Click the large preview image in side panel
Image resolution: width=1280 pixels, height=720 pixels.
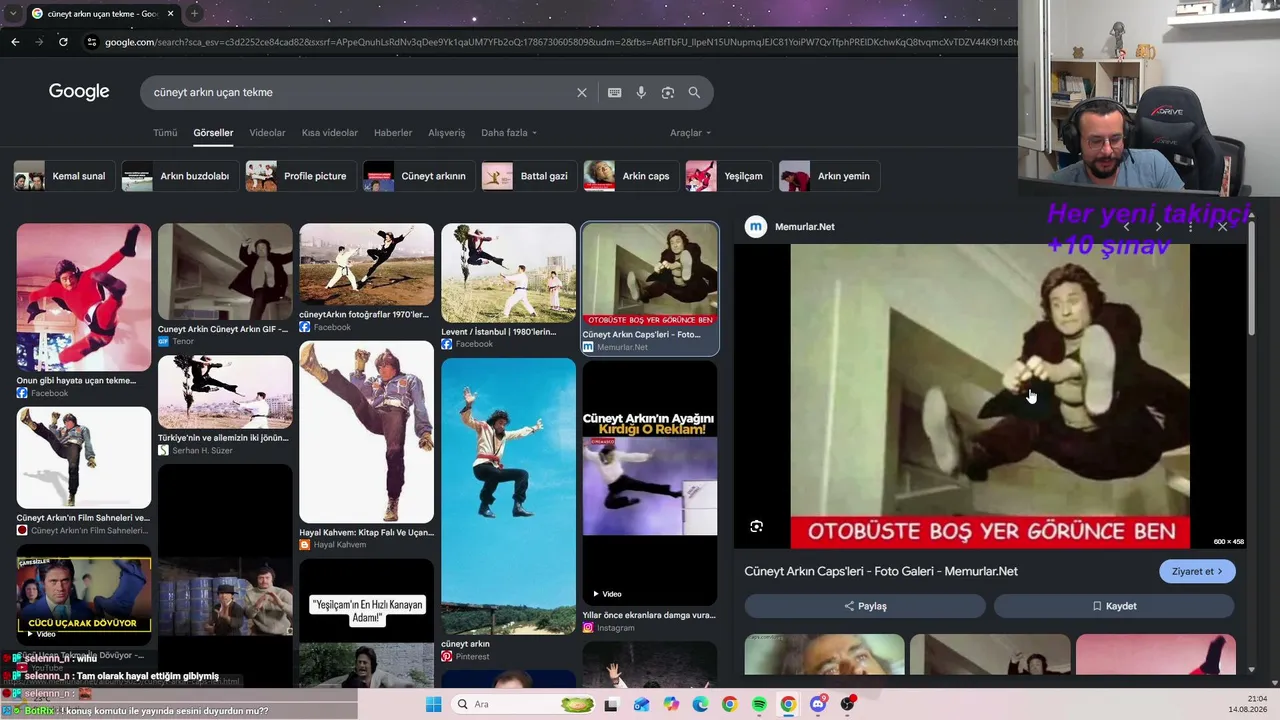click(x=990, y=396)
